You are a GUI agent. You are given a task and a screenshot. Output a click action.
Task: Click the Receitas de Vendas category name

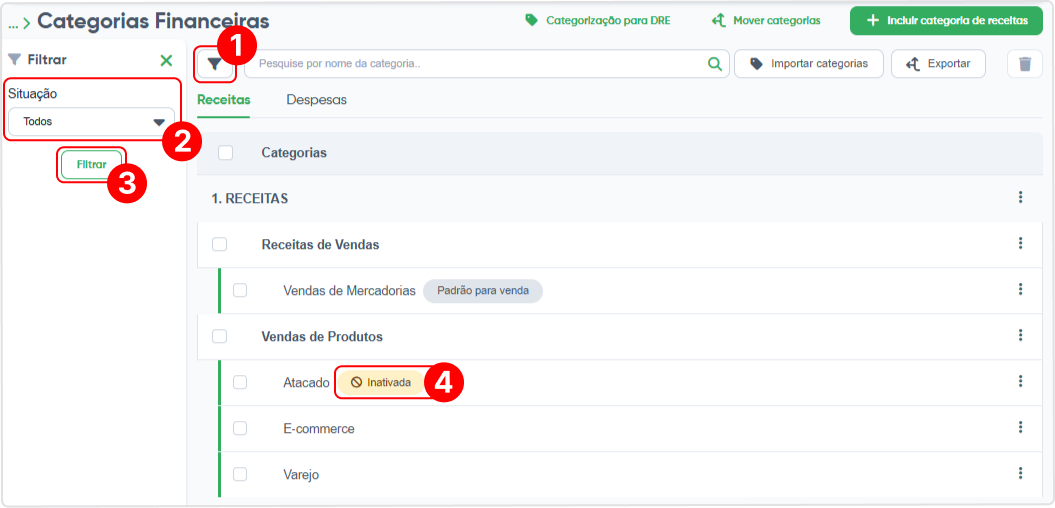pos(320,245)
